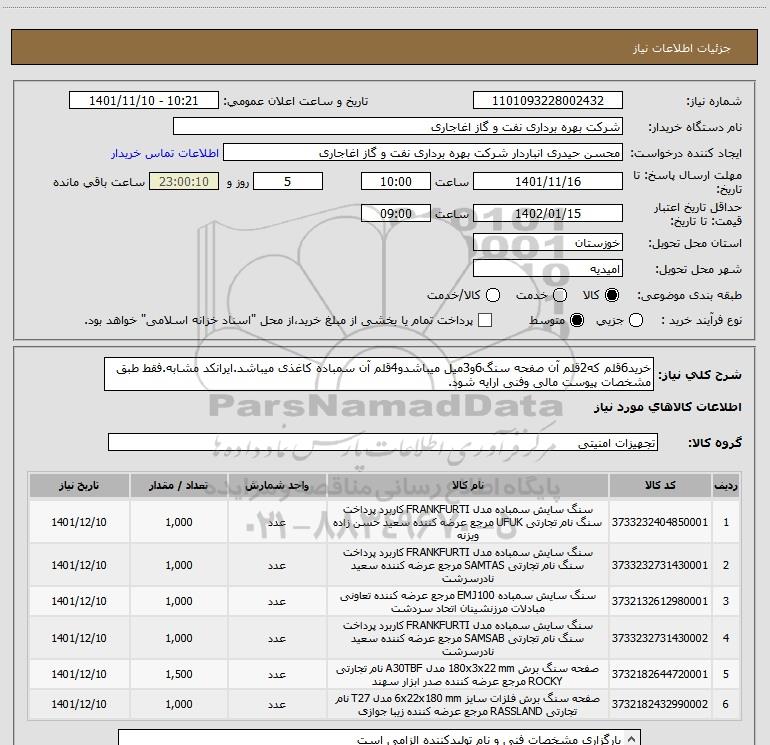770x745 pixels.
Task: Select item code 3732132612980001
Action: click(660, 601)
